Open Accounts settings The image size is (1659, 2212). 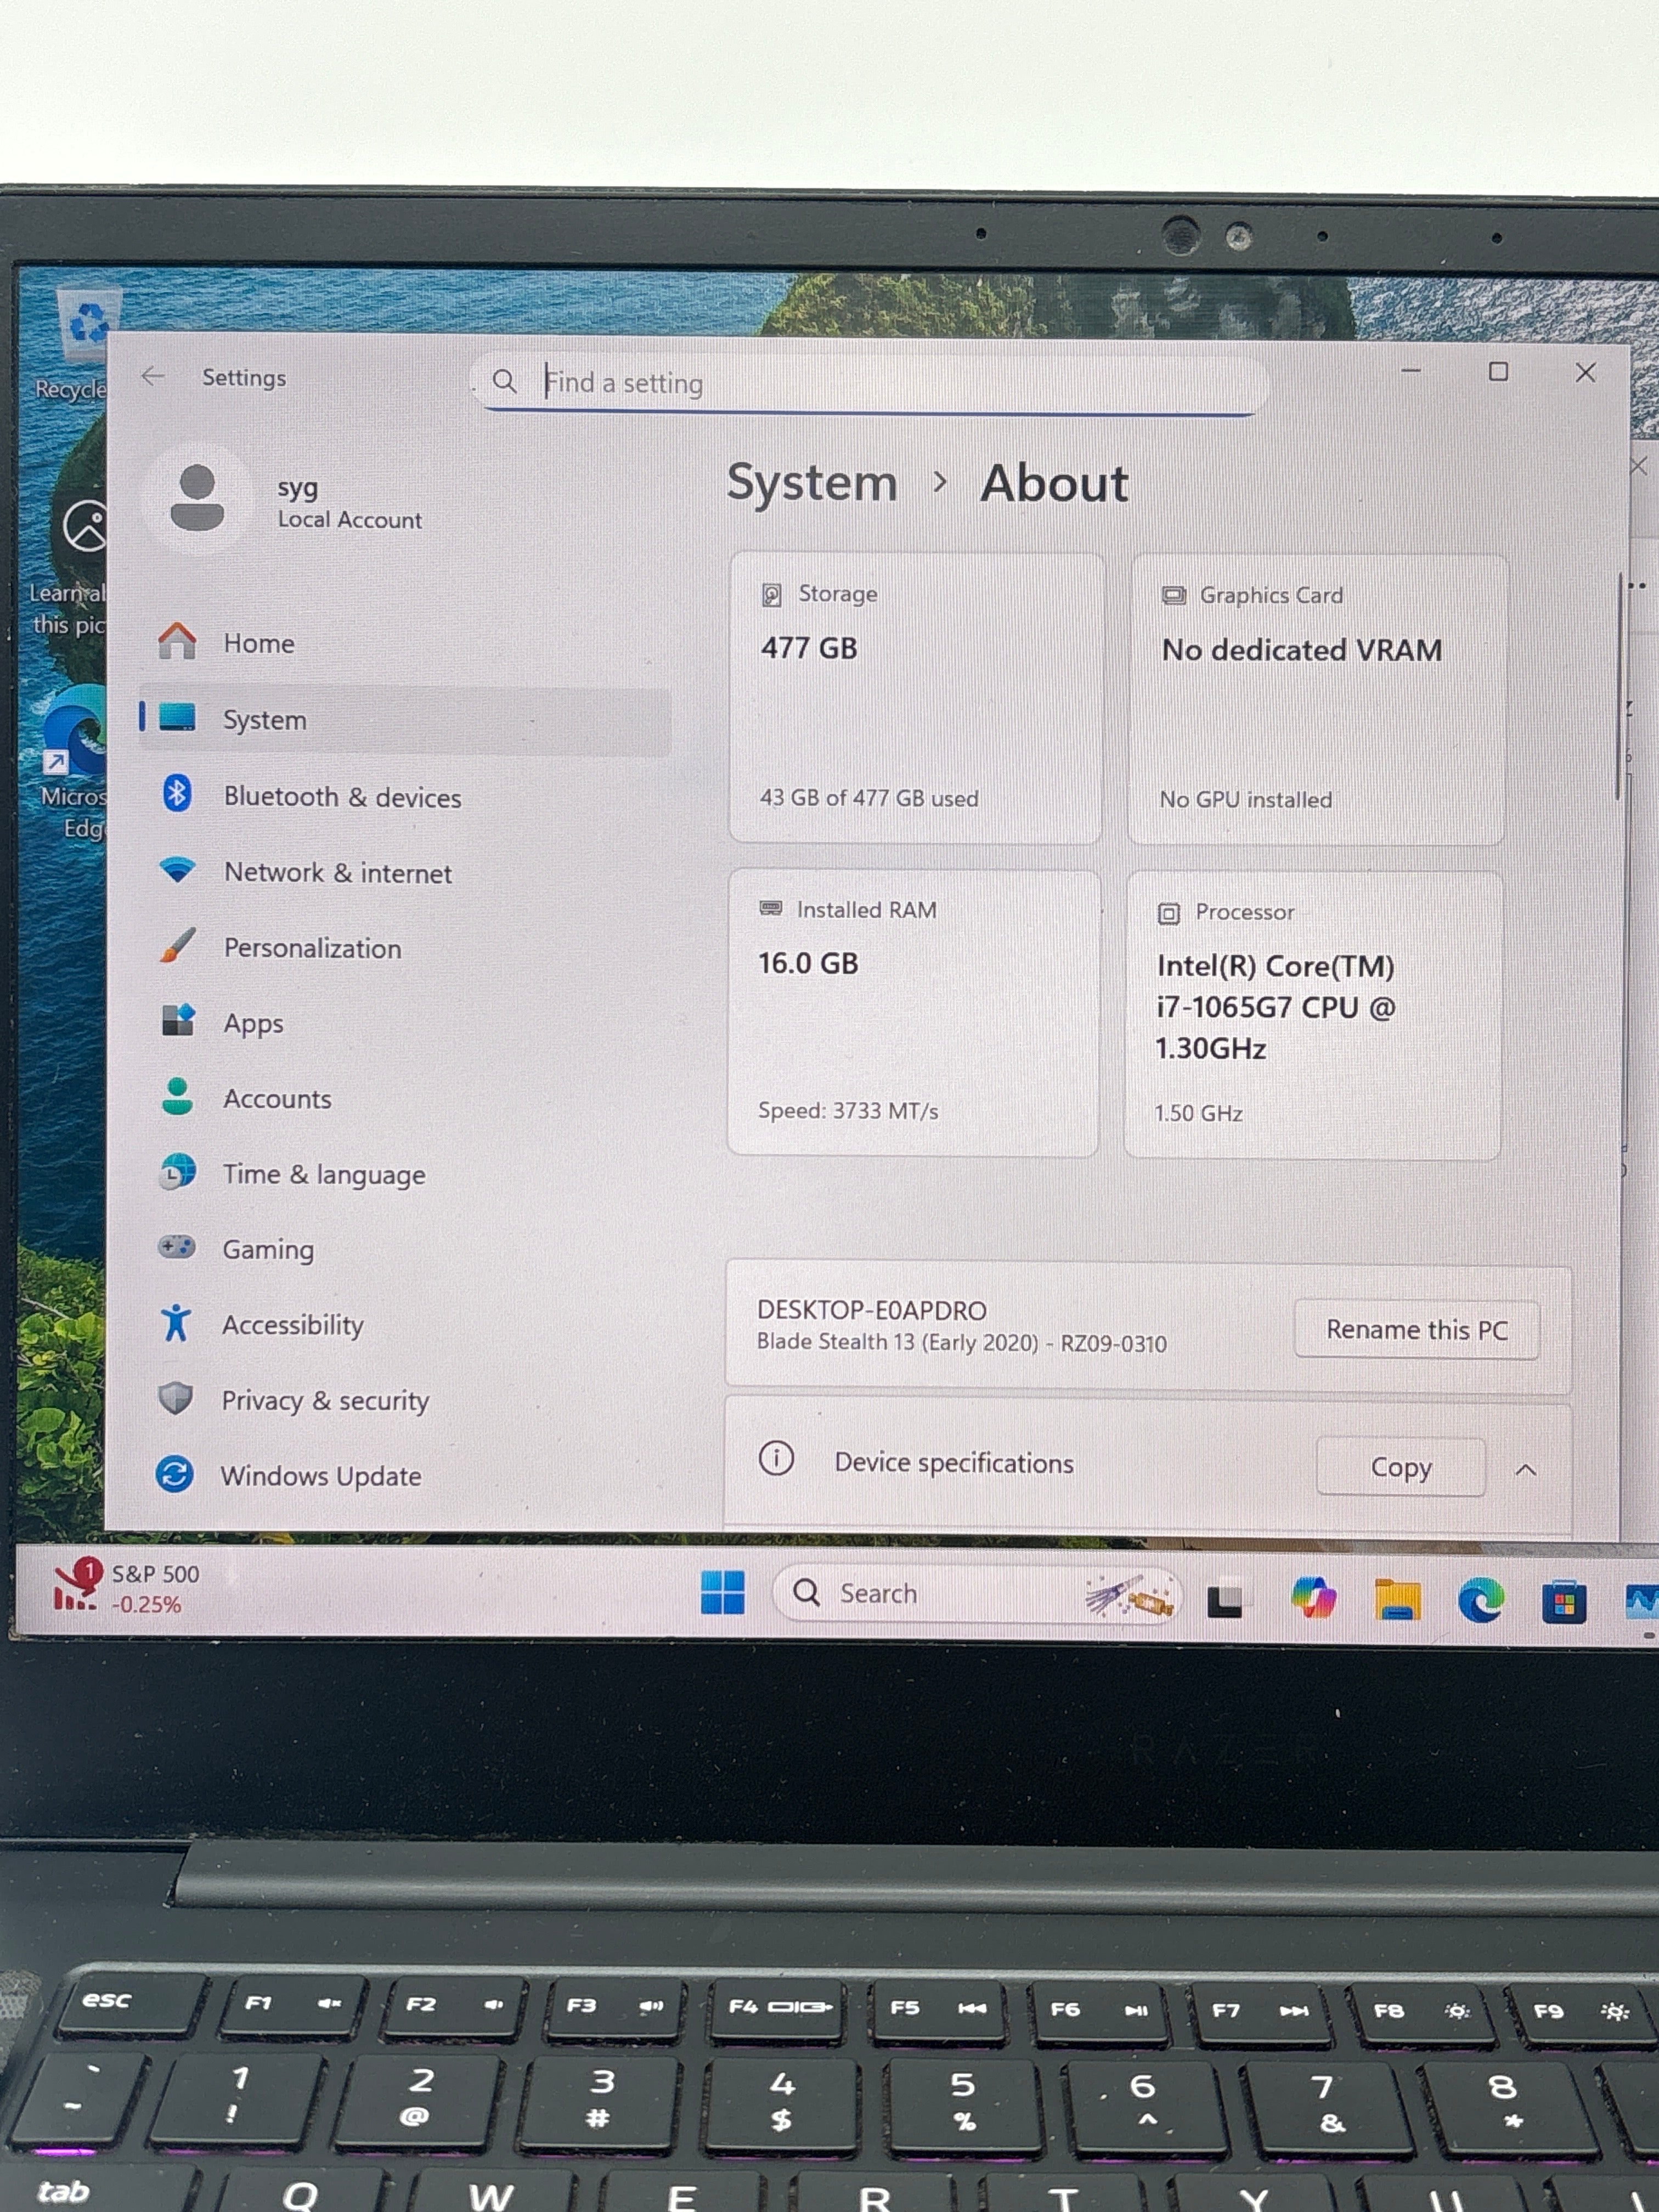404,1098
